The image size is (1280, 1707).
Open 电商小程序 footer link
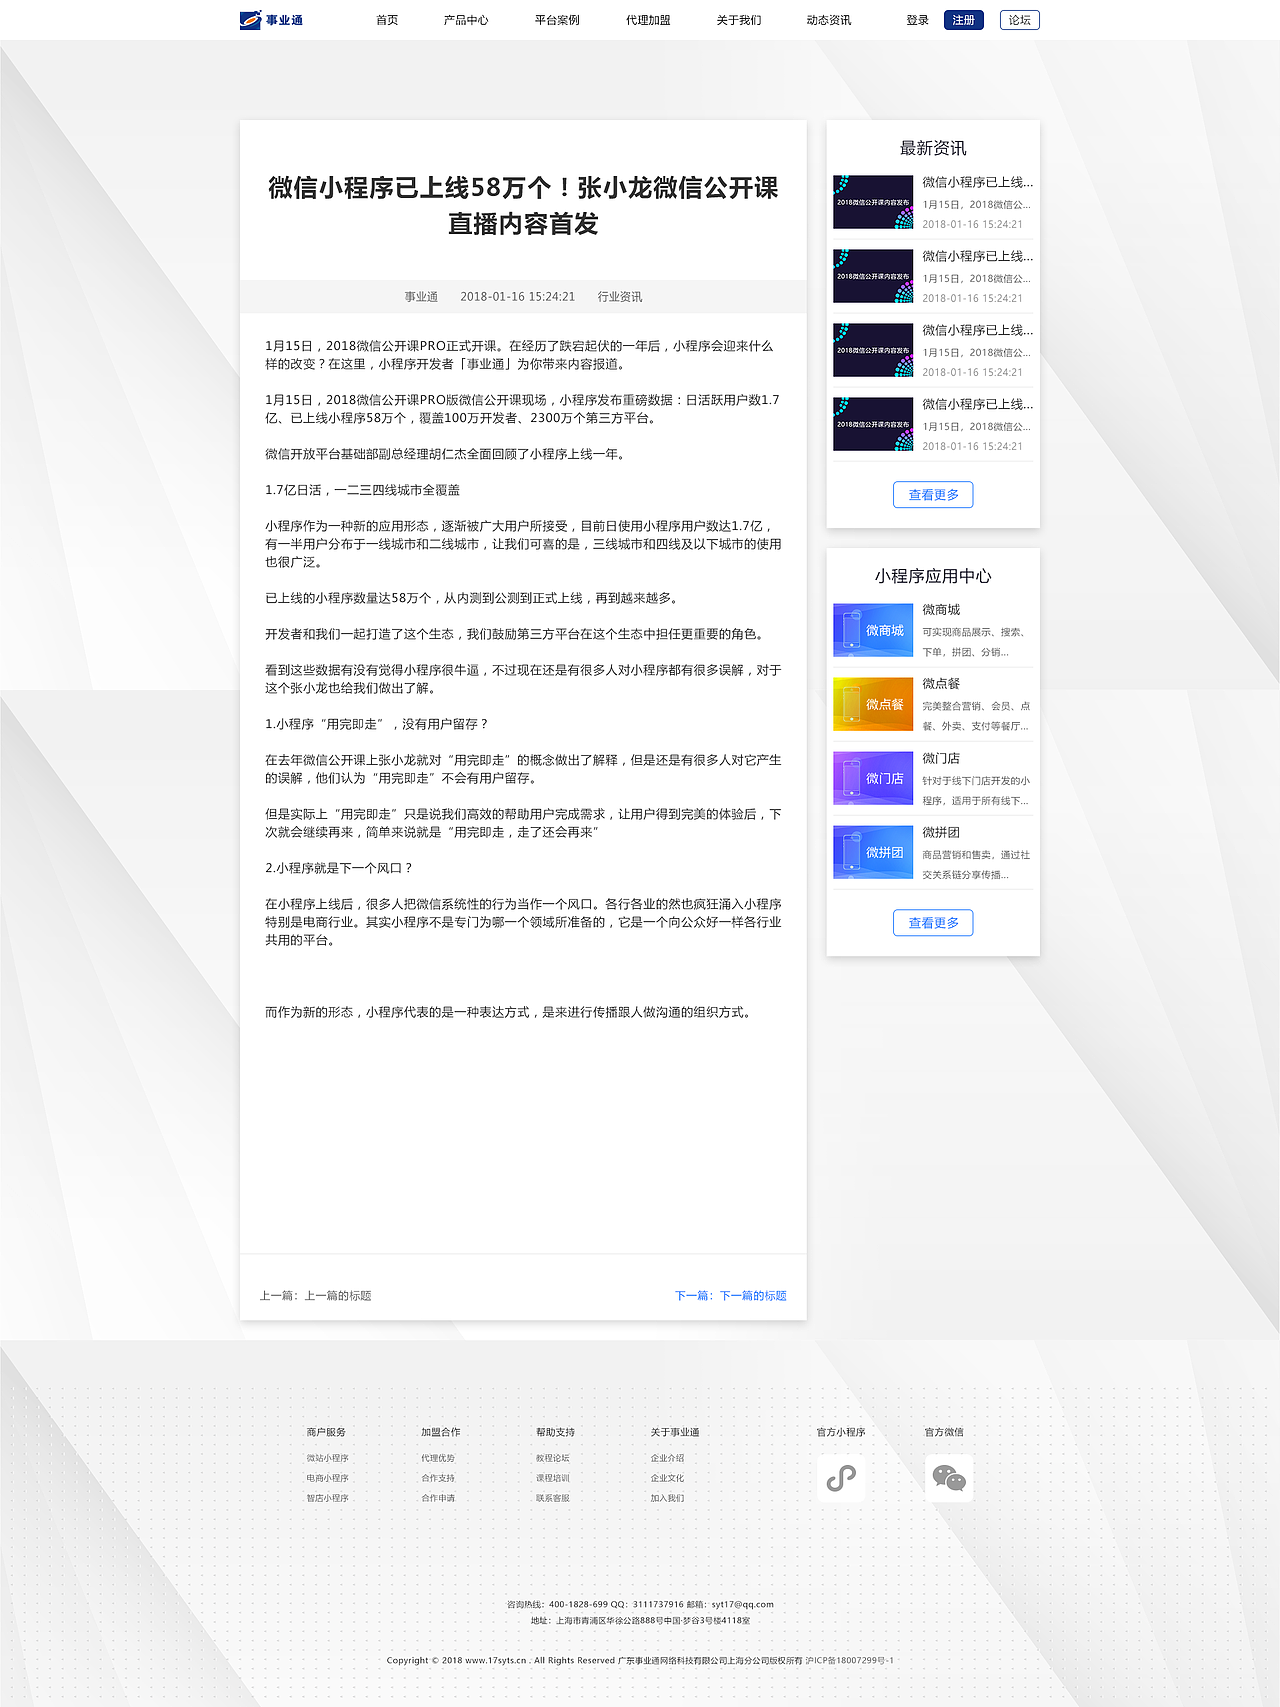(x=327, y=1478)
